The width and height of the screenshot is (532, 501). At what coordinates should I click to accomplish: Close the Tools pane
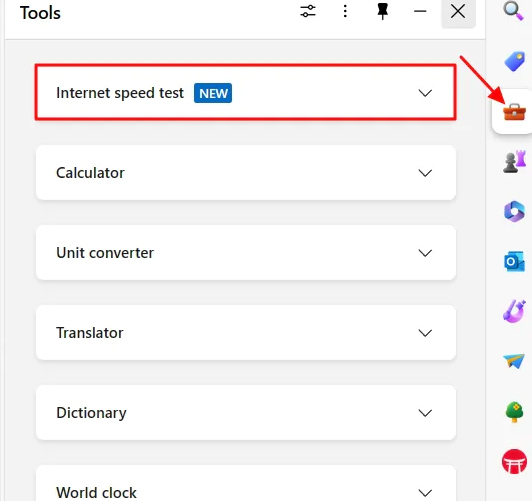(x=458, y=12)
